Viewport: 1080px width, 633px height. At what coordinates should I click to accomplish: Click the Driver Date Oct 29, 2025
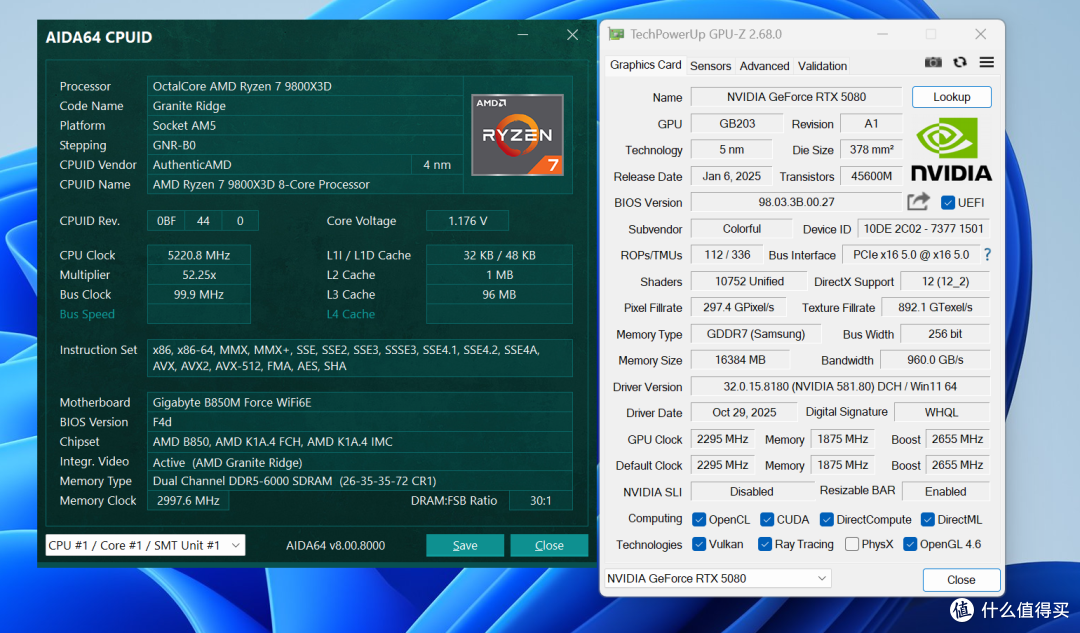744,413
